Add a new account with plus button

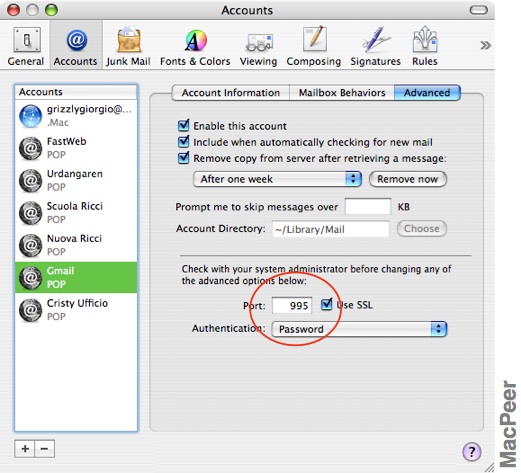pos(25,449)
